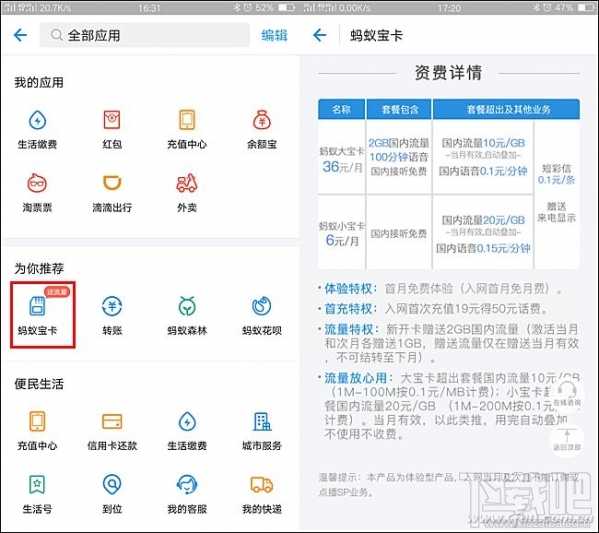
Task: Open the 外卖 app
Action: point(187,193)
